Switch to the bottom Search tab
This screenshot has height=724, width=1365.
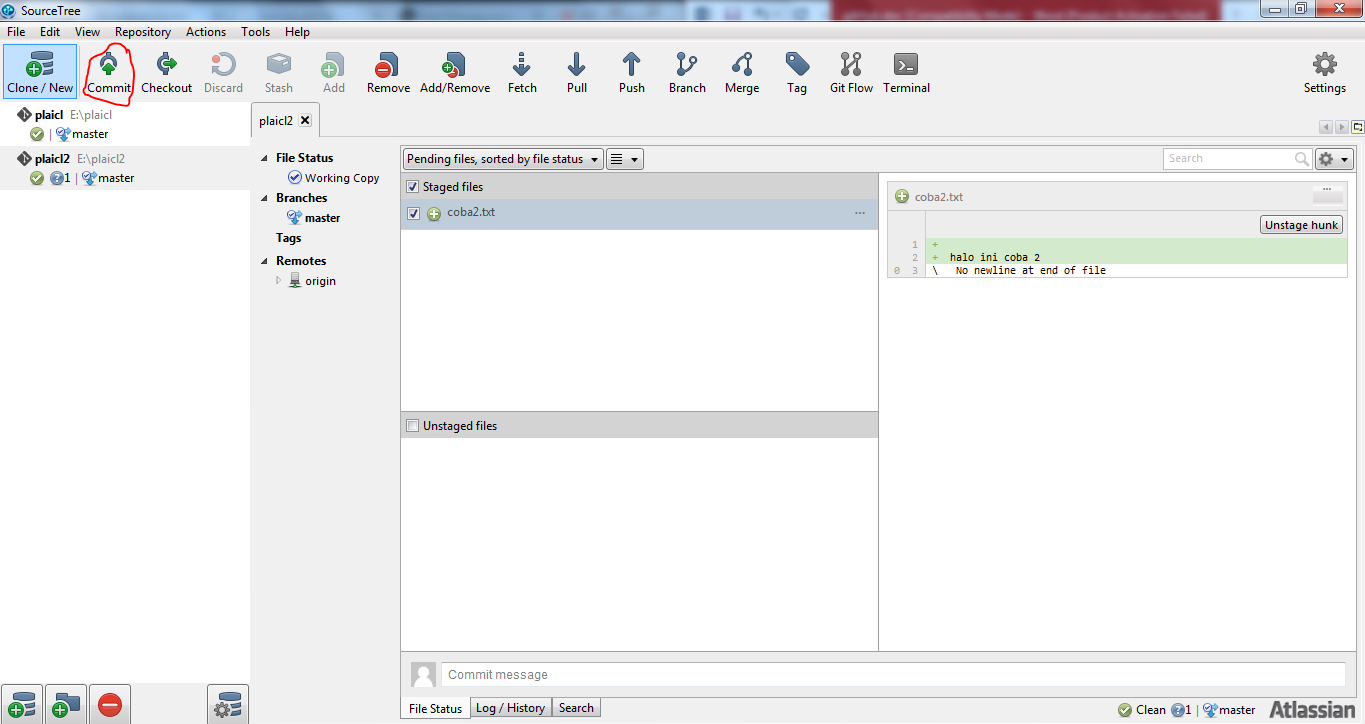click(x=576, y=708)
